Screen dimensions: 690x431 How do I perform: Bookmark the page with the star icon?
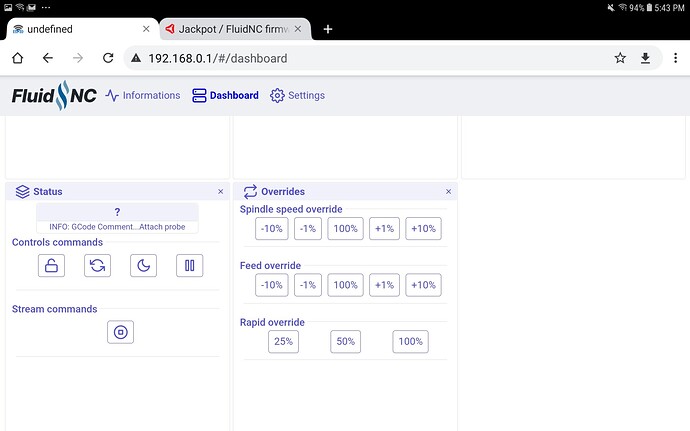tap(620, 58)
